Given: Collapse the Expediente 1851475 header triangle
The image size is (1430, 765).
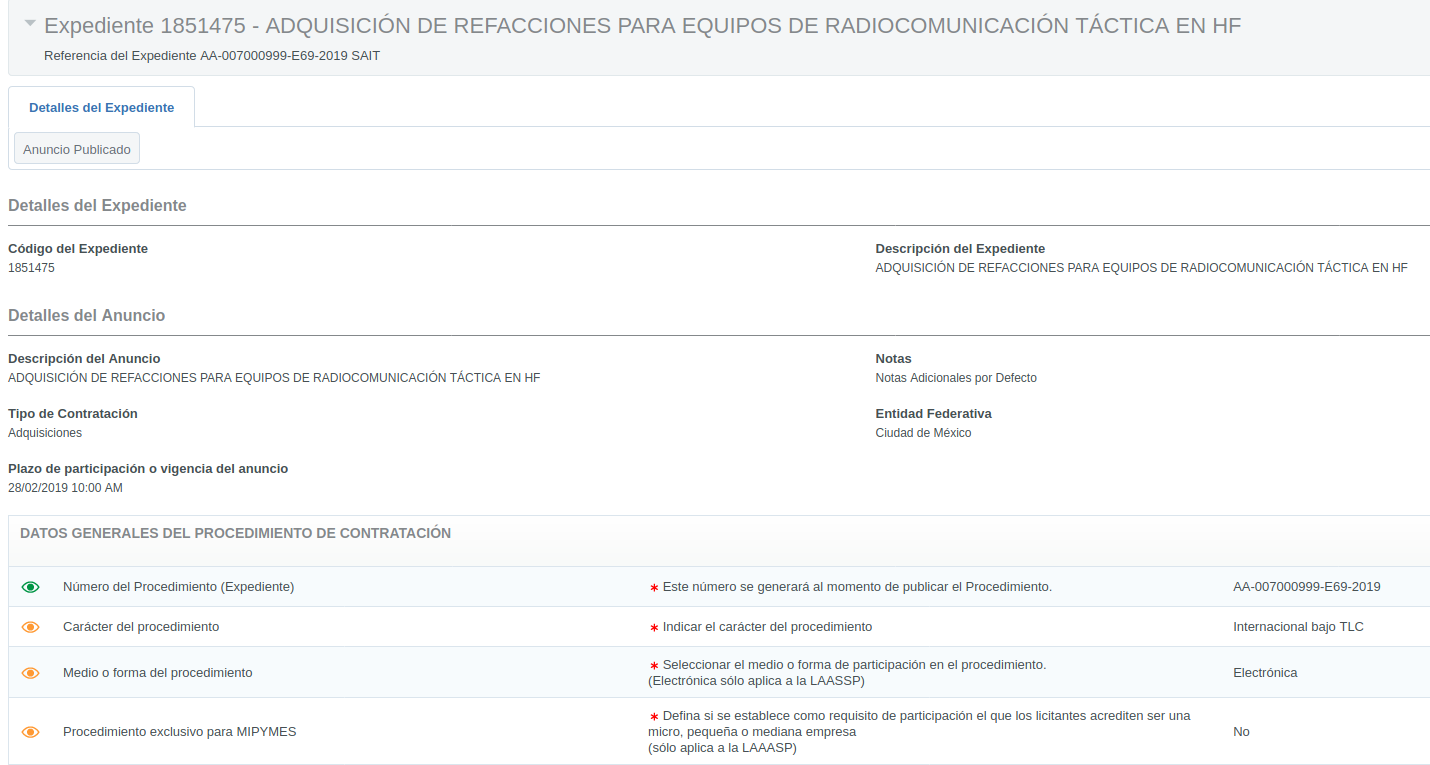Looking at the screenshot, I should [30, 23].
